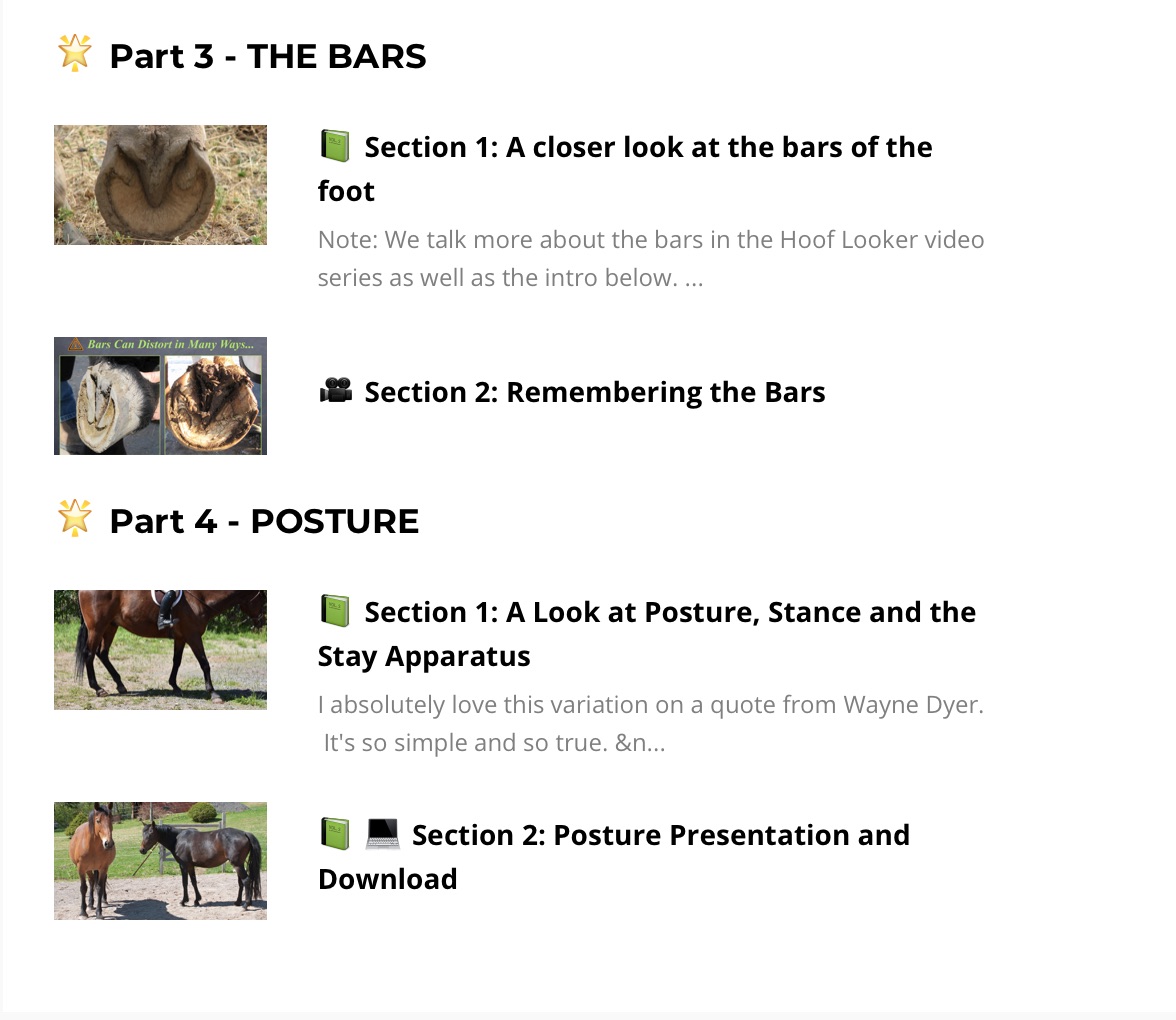Click green book icon for bars Section 1
Screen dimensions: 1176x1020
(335, 146)
